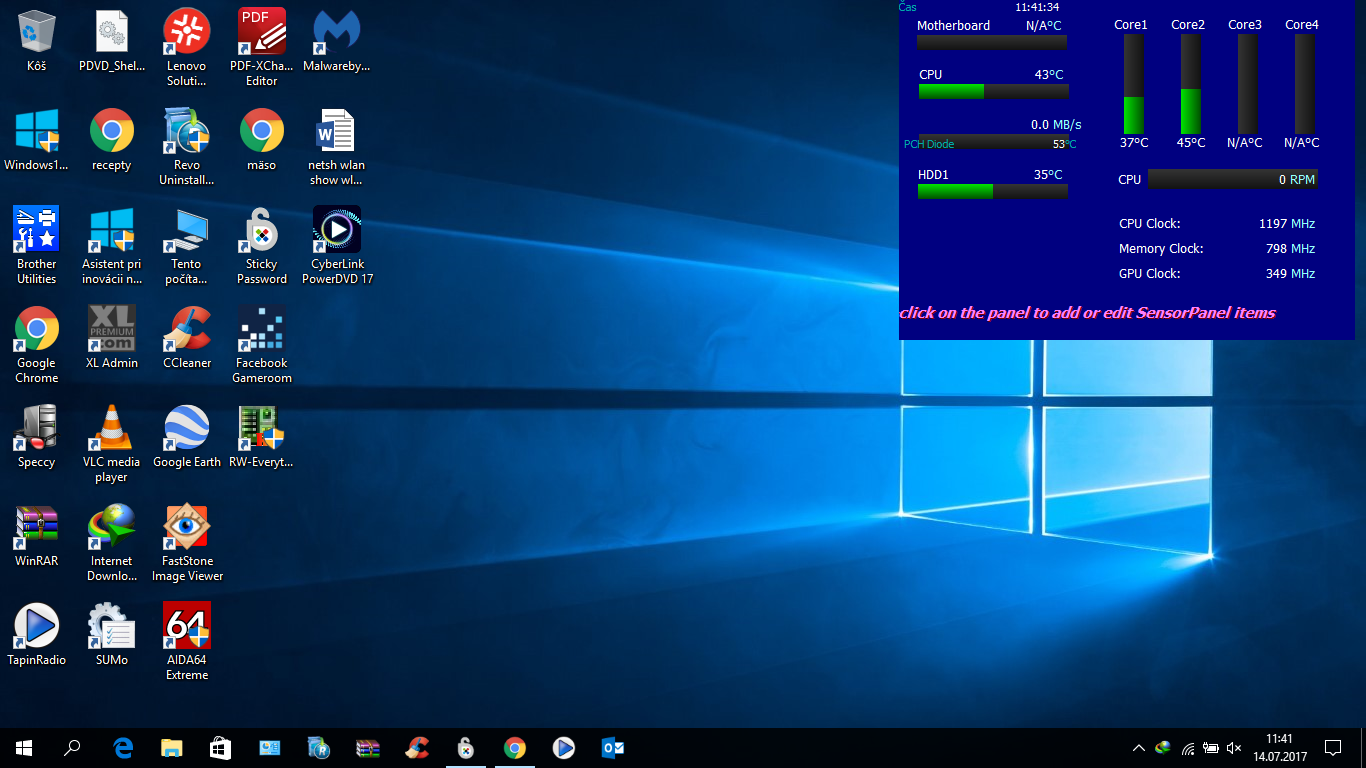
Task: Open the Windows Start menu
Action: click(x=24, y=748)
